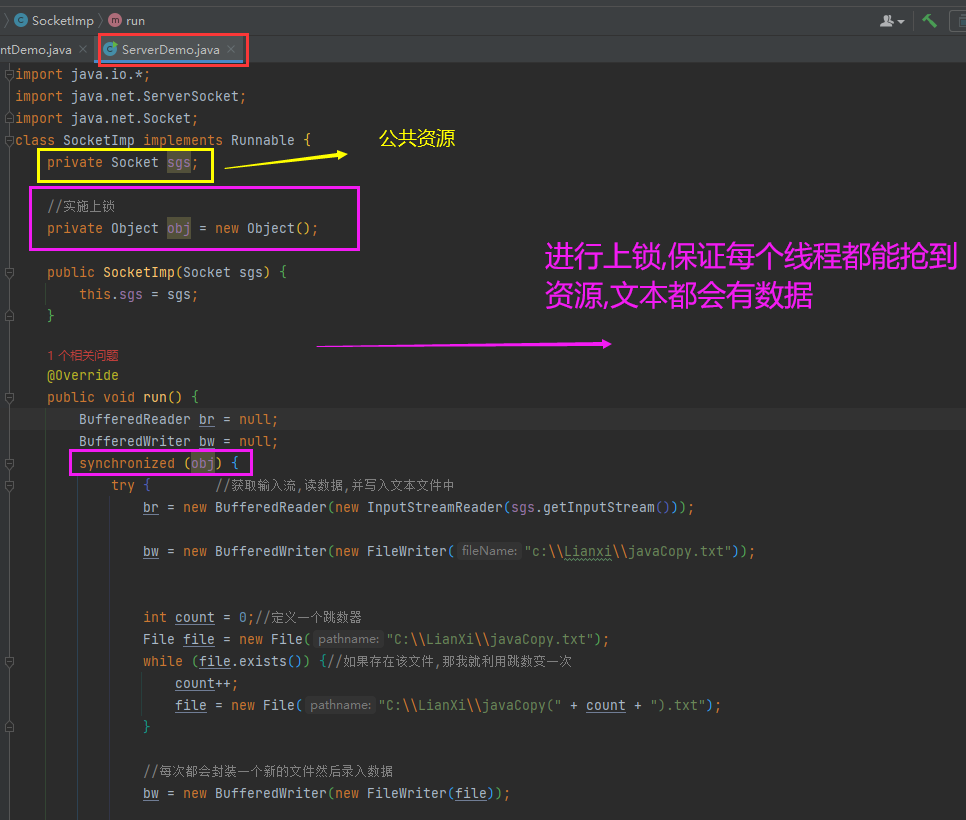Viewport: 966px width, 820px height.
Task: Click 'int count = 0;' declaration
Action: coord(198,617)
